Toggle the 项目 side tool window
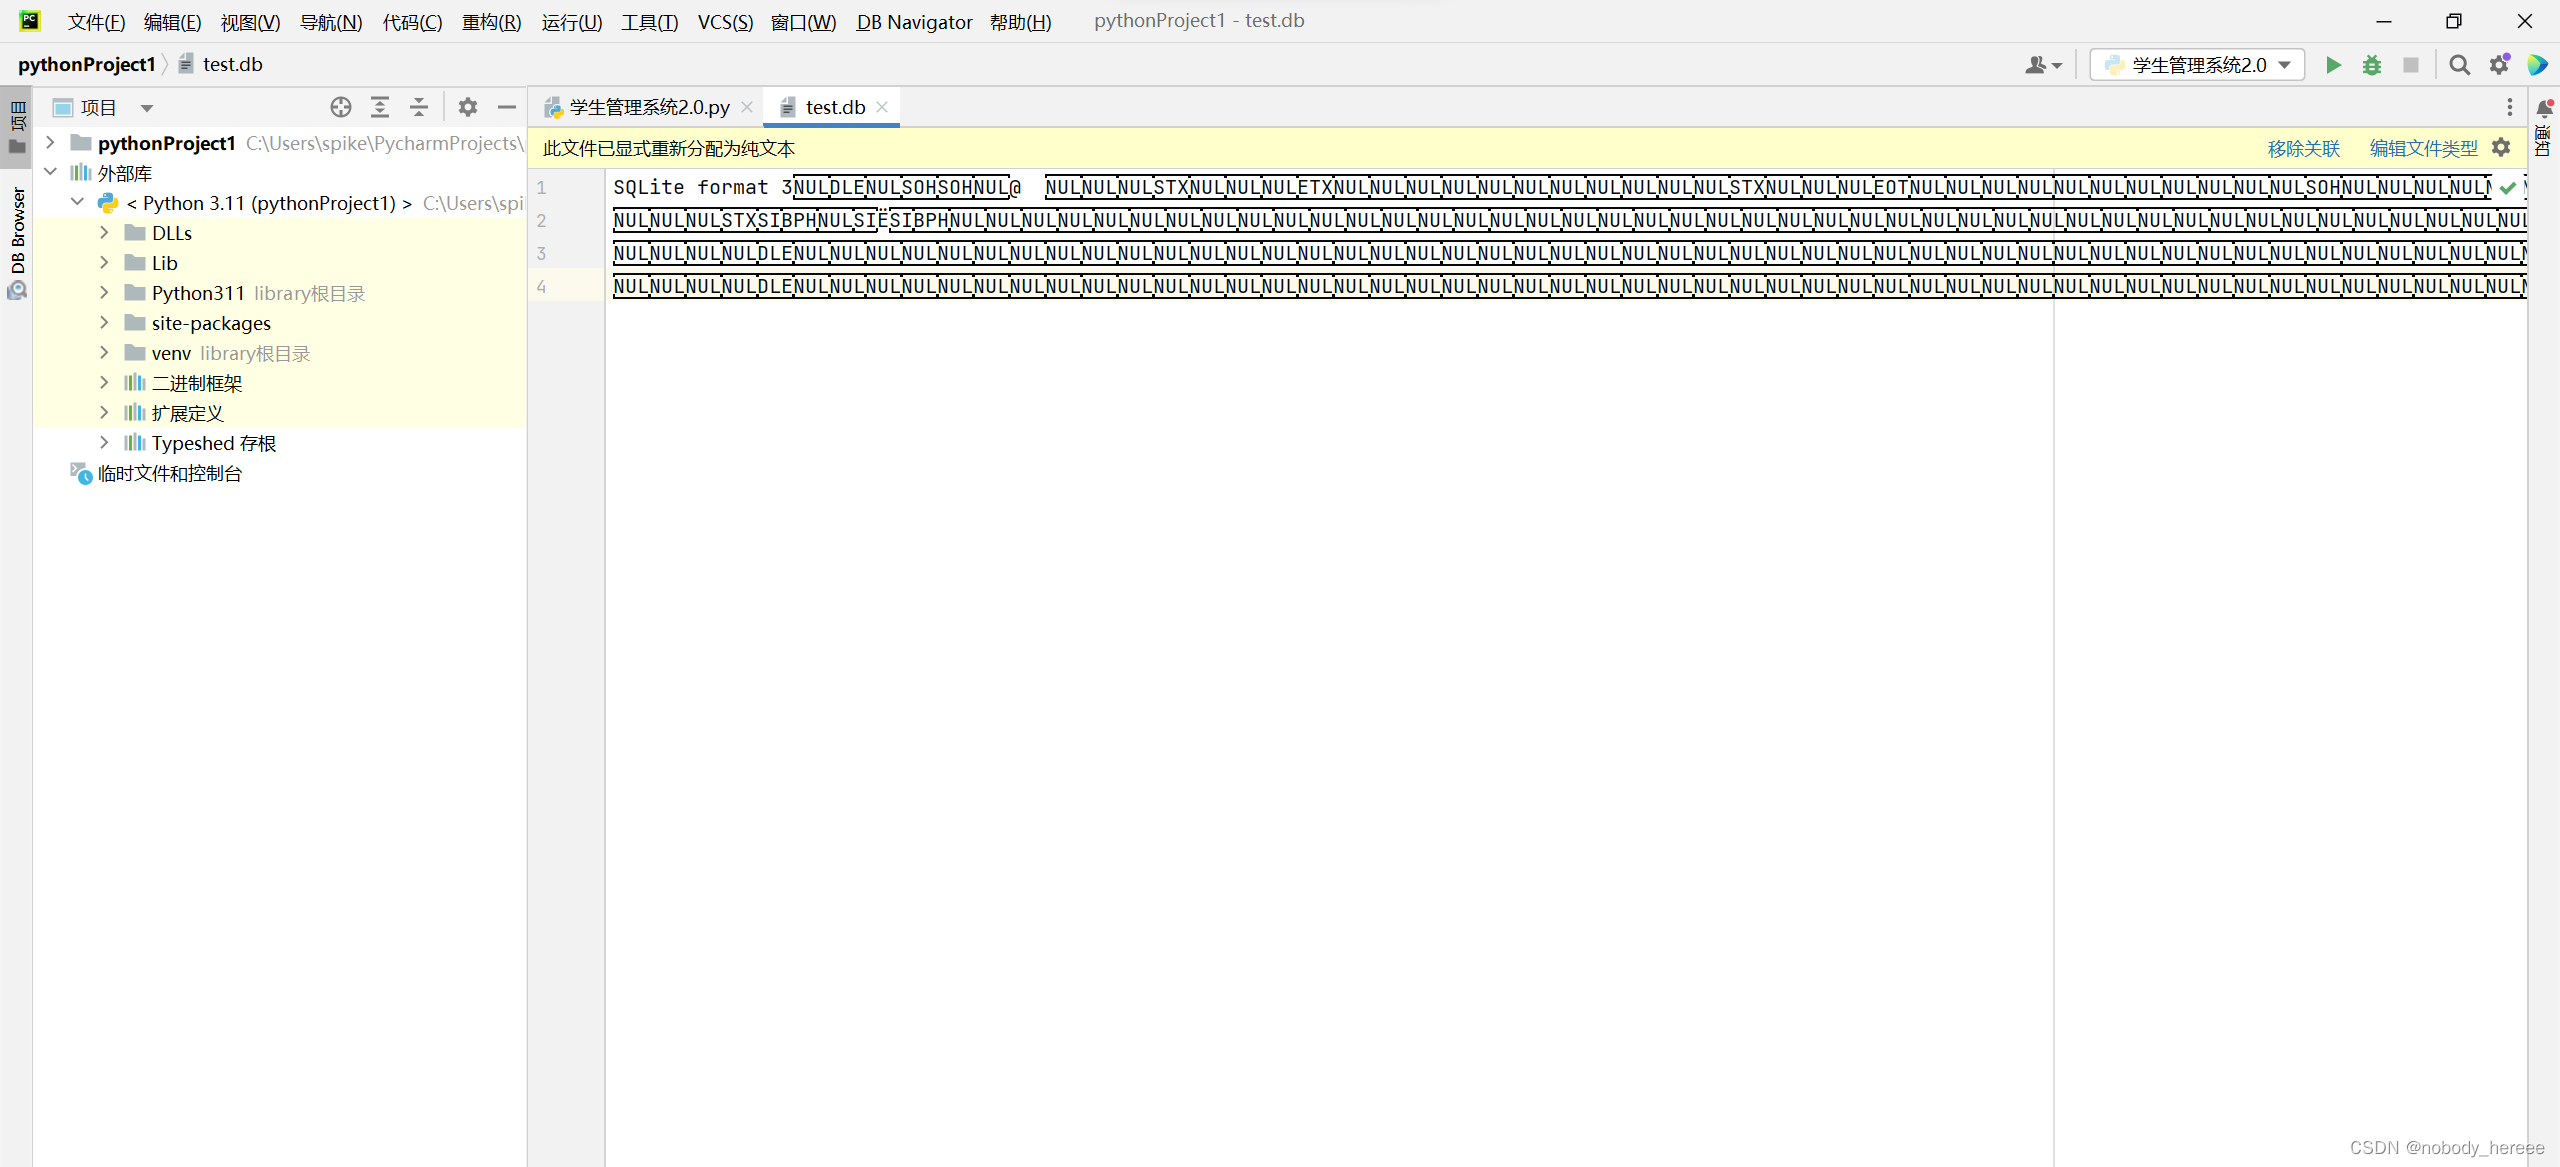 pos(17,128)
